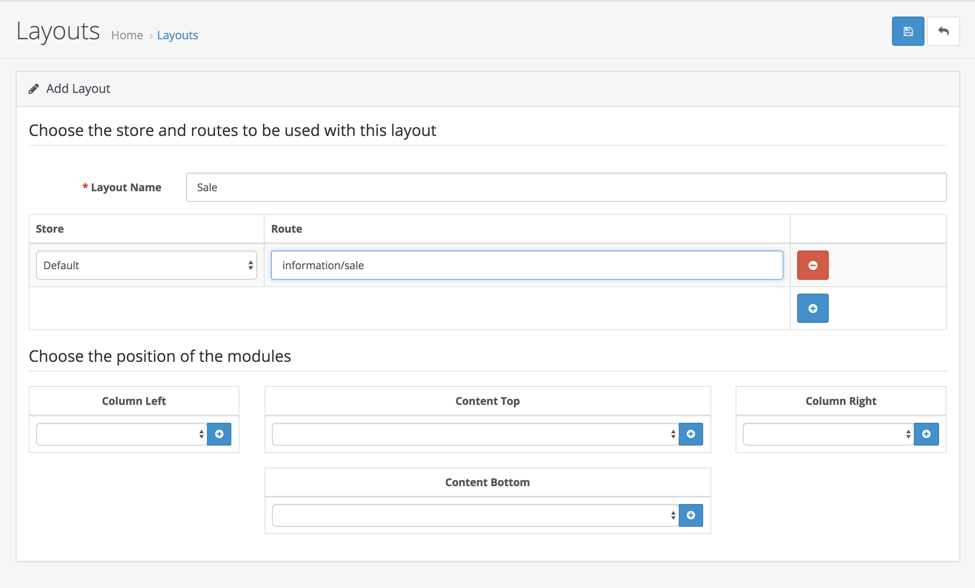Open the Store dropdown showing Default
975x588 pixels.
pyautogui.click(x=146, y=266)
